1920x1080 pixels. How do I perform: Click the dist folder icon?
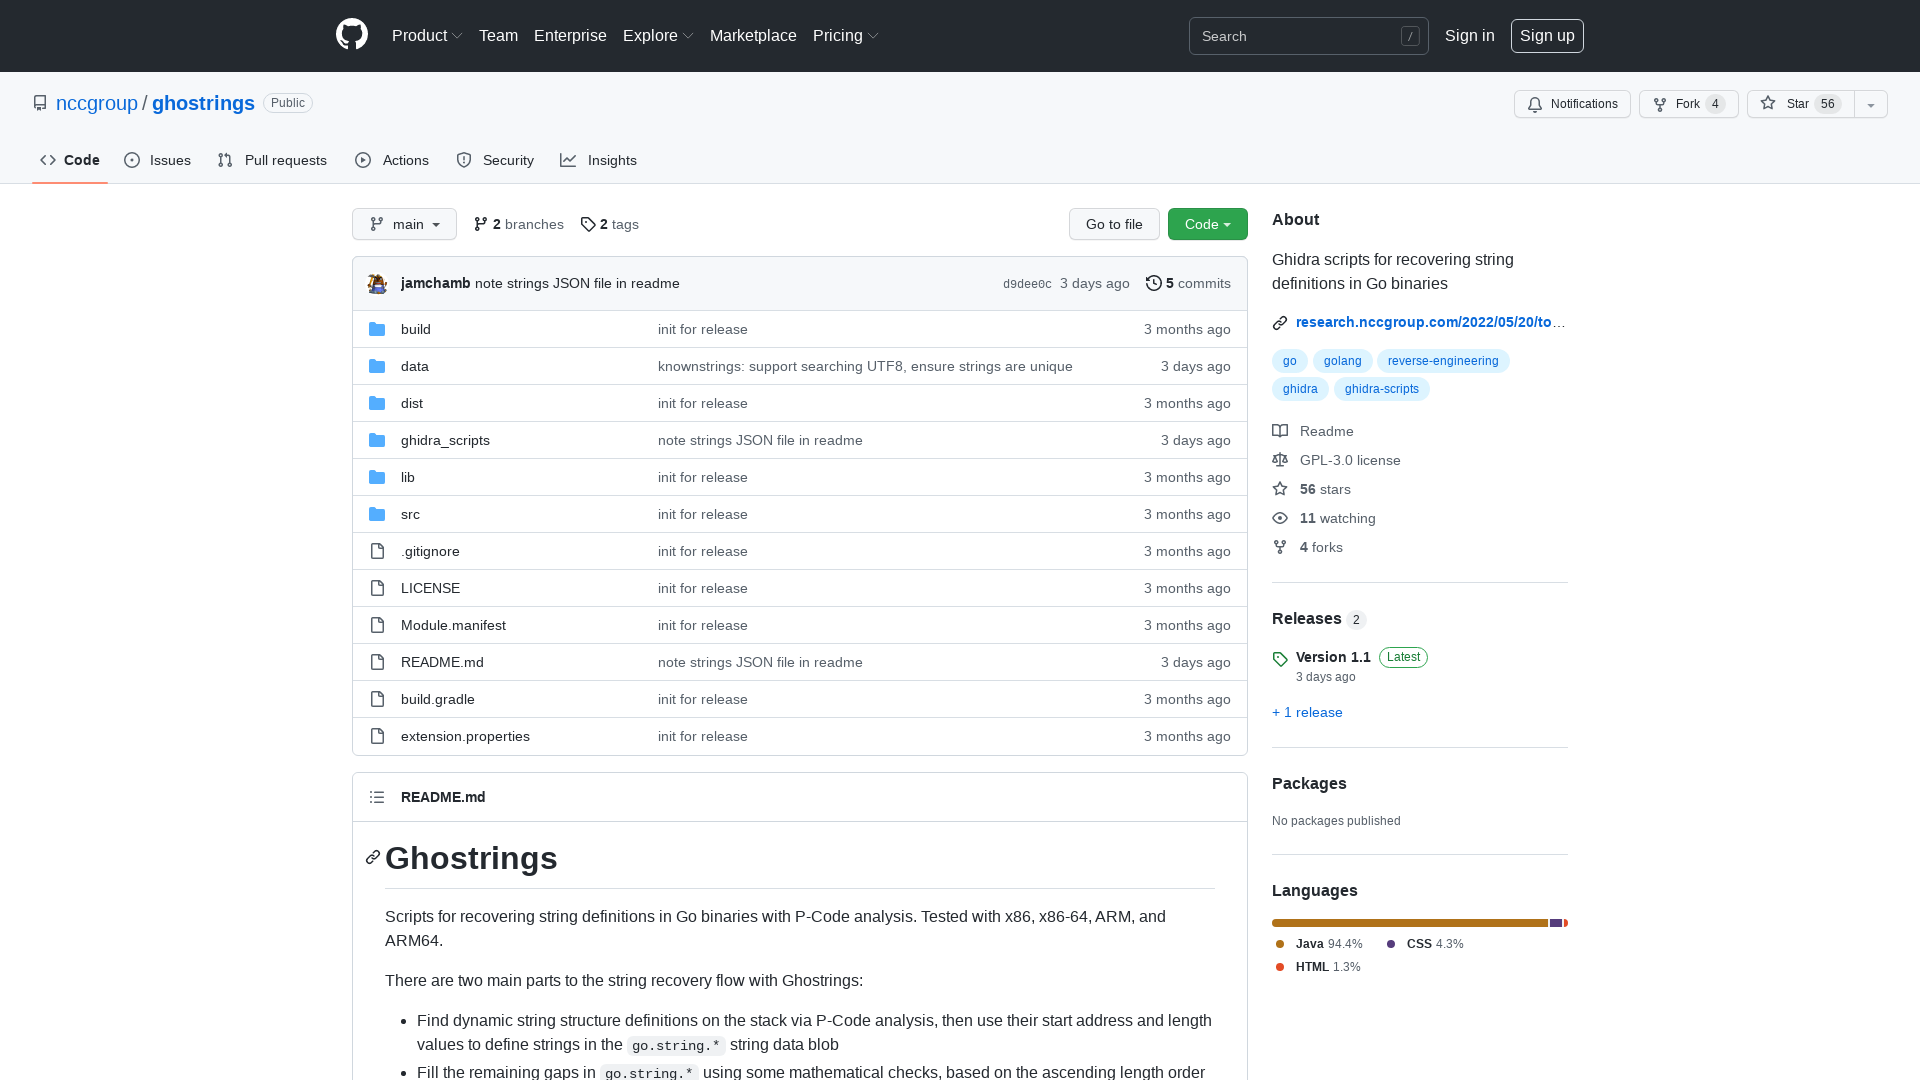[x=377, y=403]
